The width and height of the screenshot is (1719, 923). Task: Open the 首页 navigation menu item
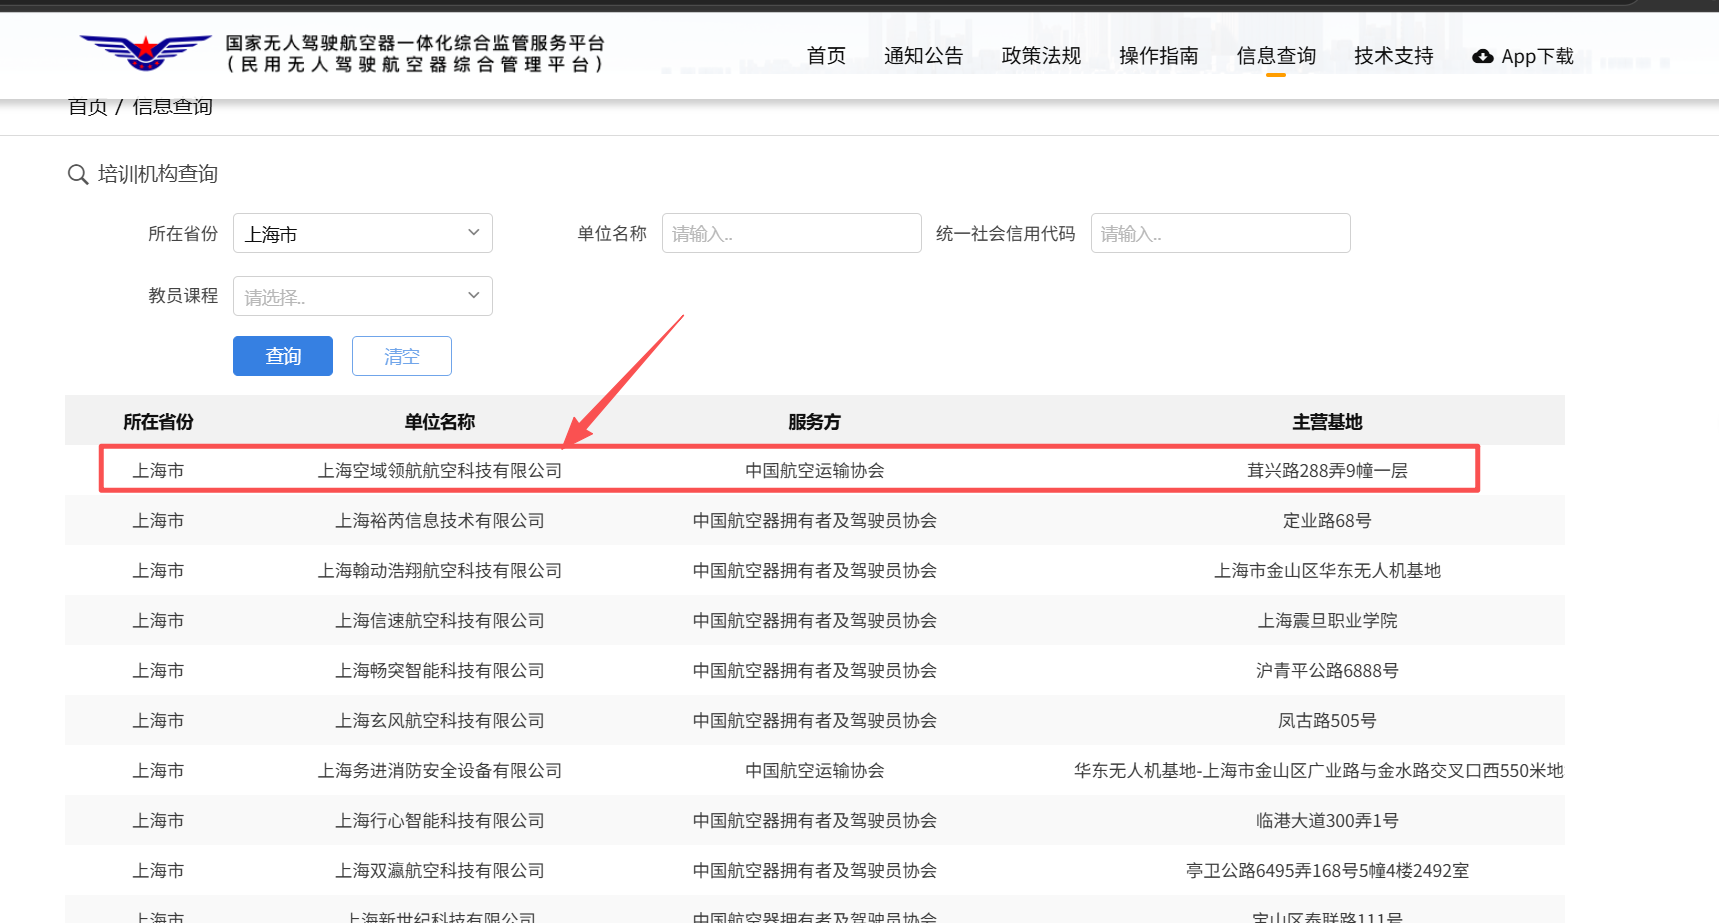point(826,56)
